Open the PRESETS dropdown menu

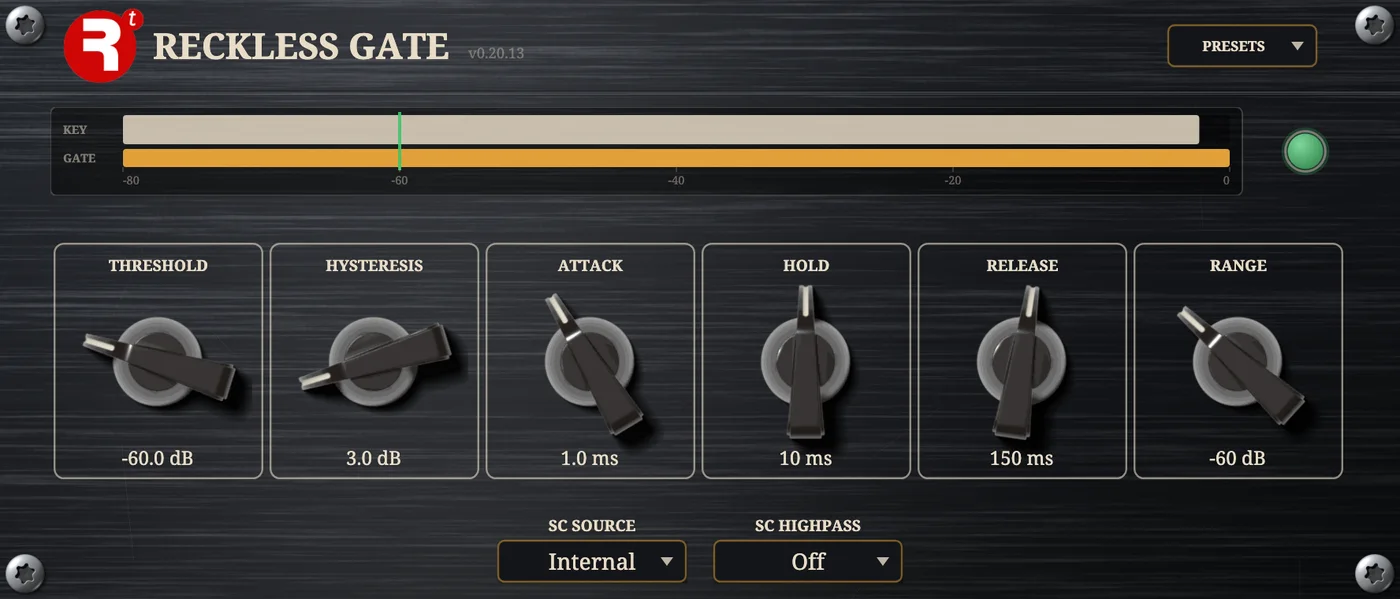click(x=1242, y=46)
